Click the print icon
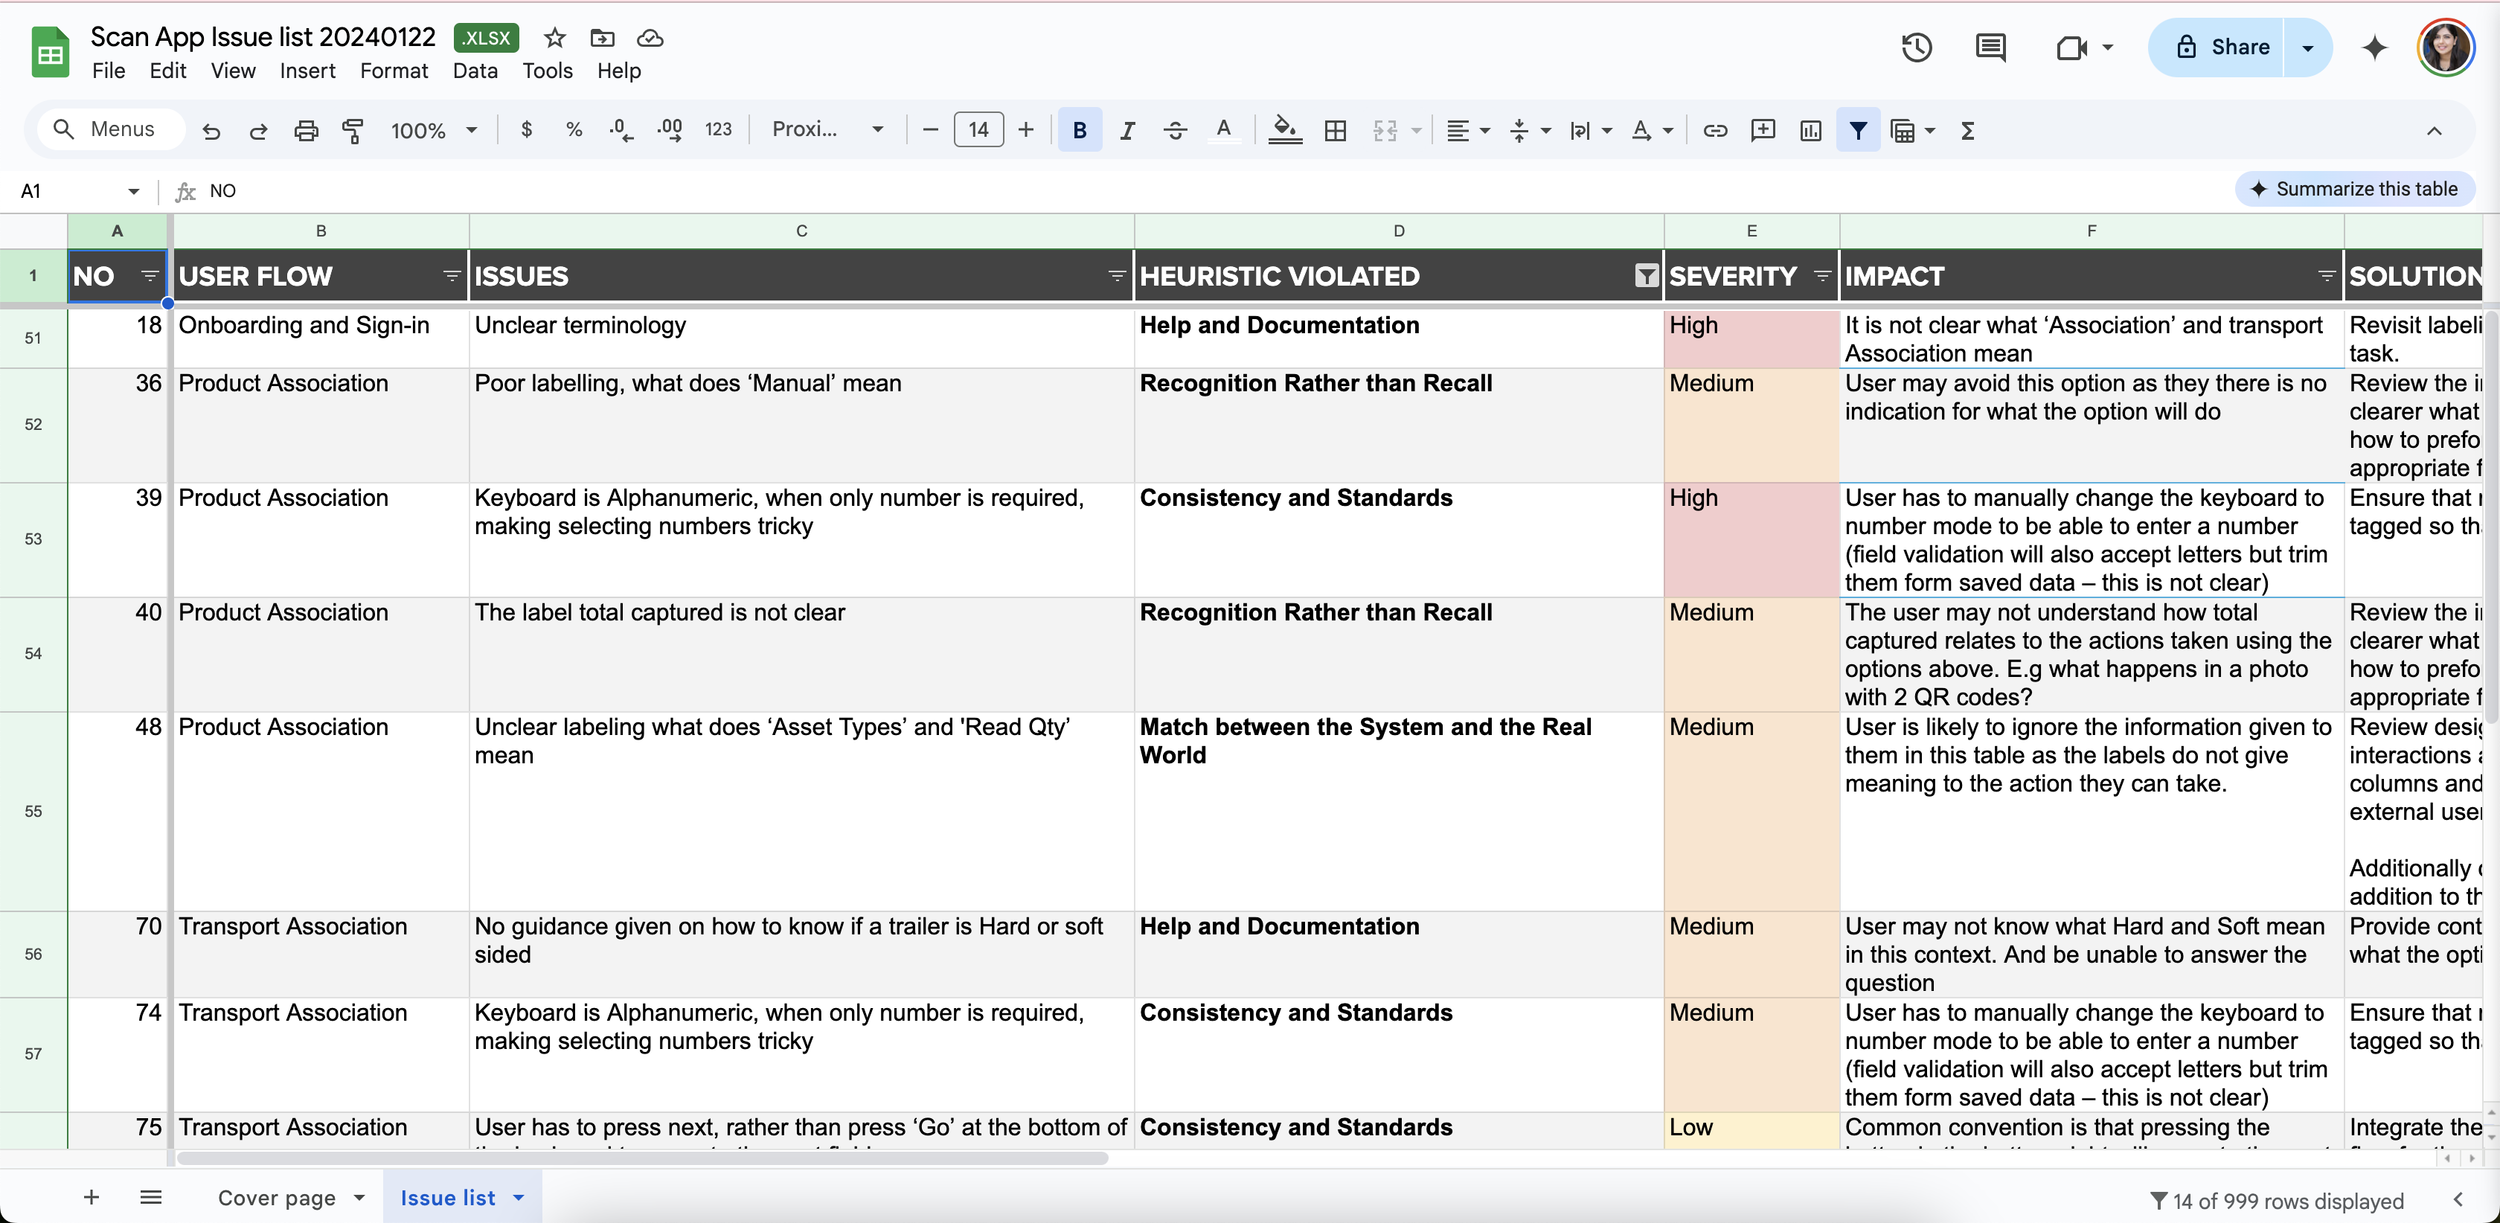Image resolution: width=2500 pixels, height=1223 pixels. [x=306, y=130]
